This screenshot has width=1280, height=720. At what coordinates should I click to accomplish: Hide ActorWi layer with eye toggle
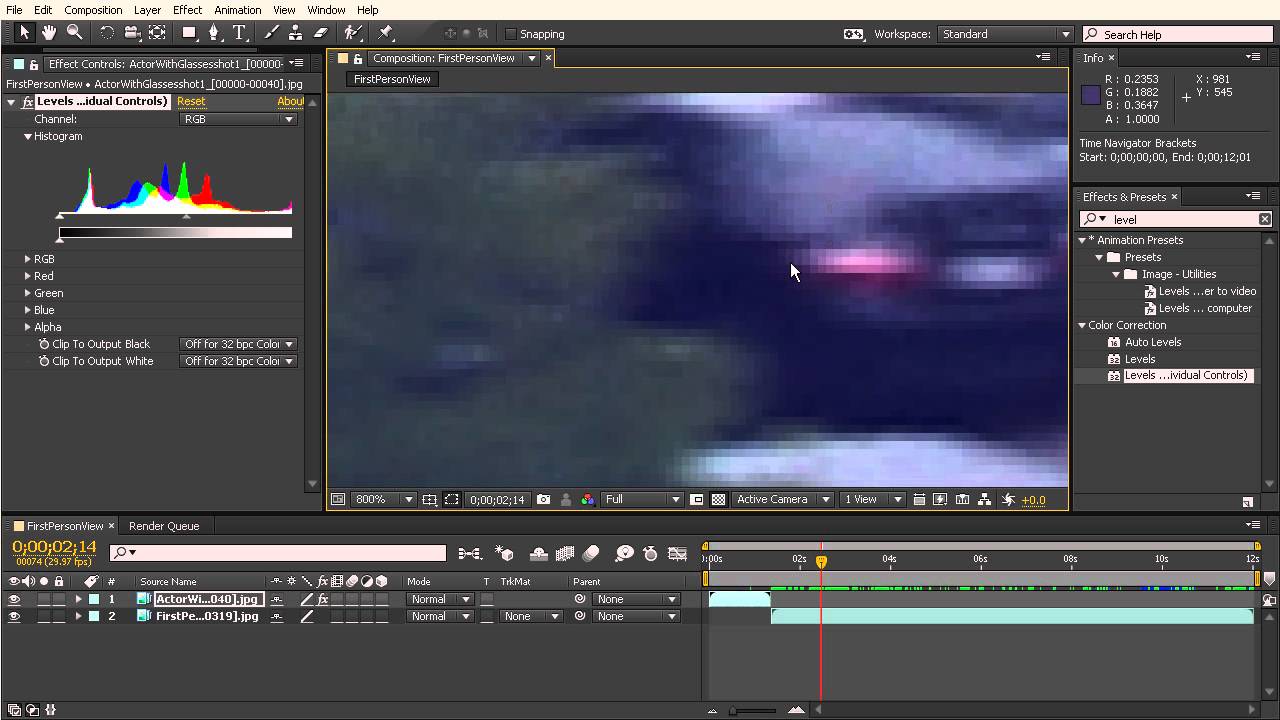click(x=14, y=599)
